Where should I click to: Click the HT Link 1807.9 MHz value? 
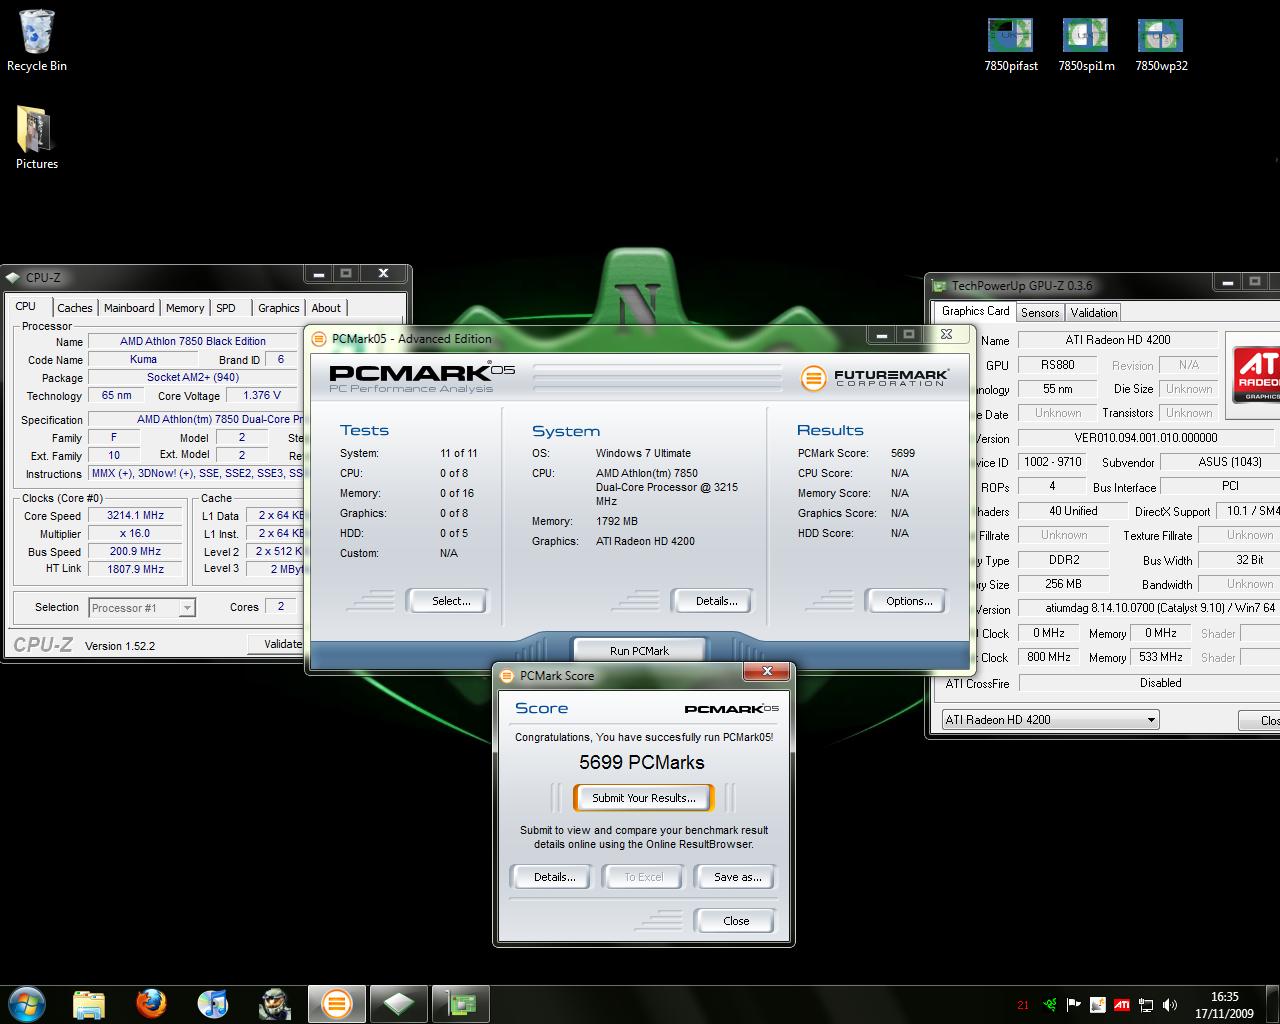(136, 570)
